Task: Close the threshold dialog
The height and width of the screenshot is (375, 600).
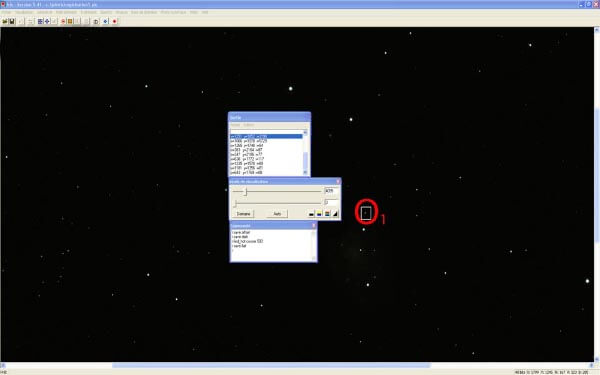Action: tap(338, 181)
